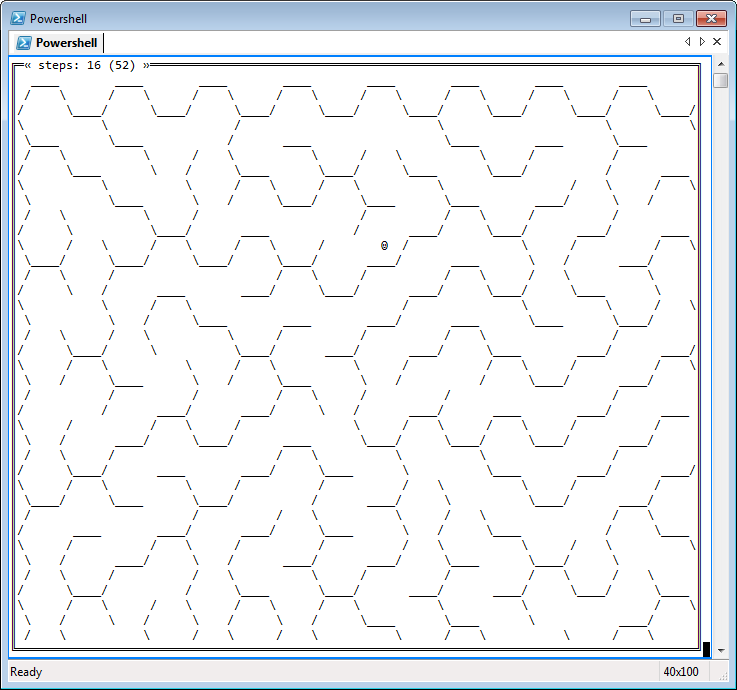Minimize the Powershell window

click(x=647, y=18)
